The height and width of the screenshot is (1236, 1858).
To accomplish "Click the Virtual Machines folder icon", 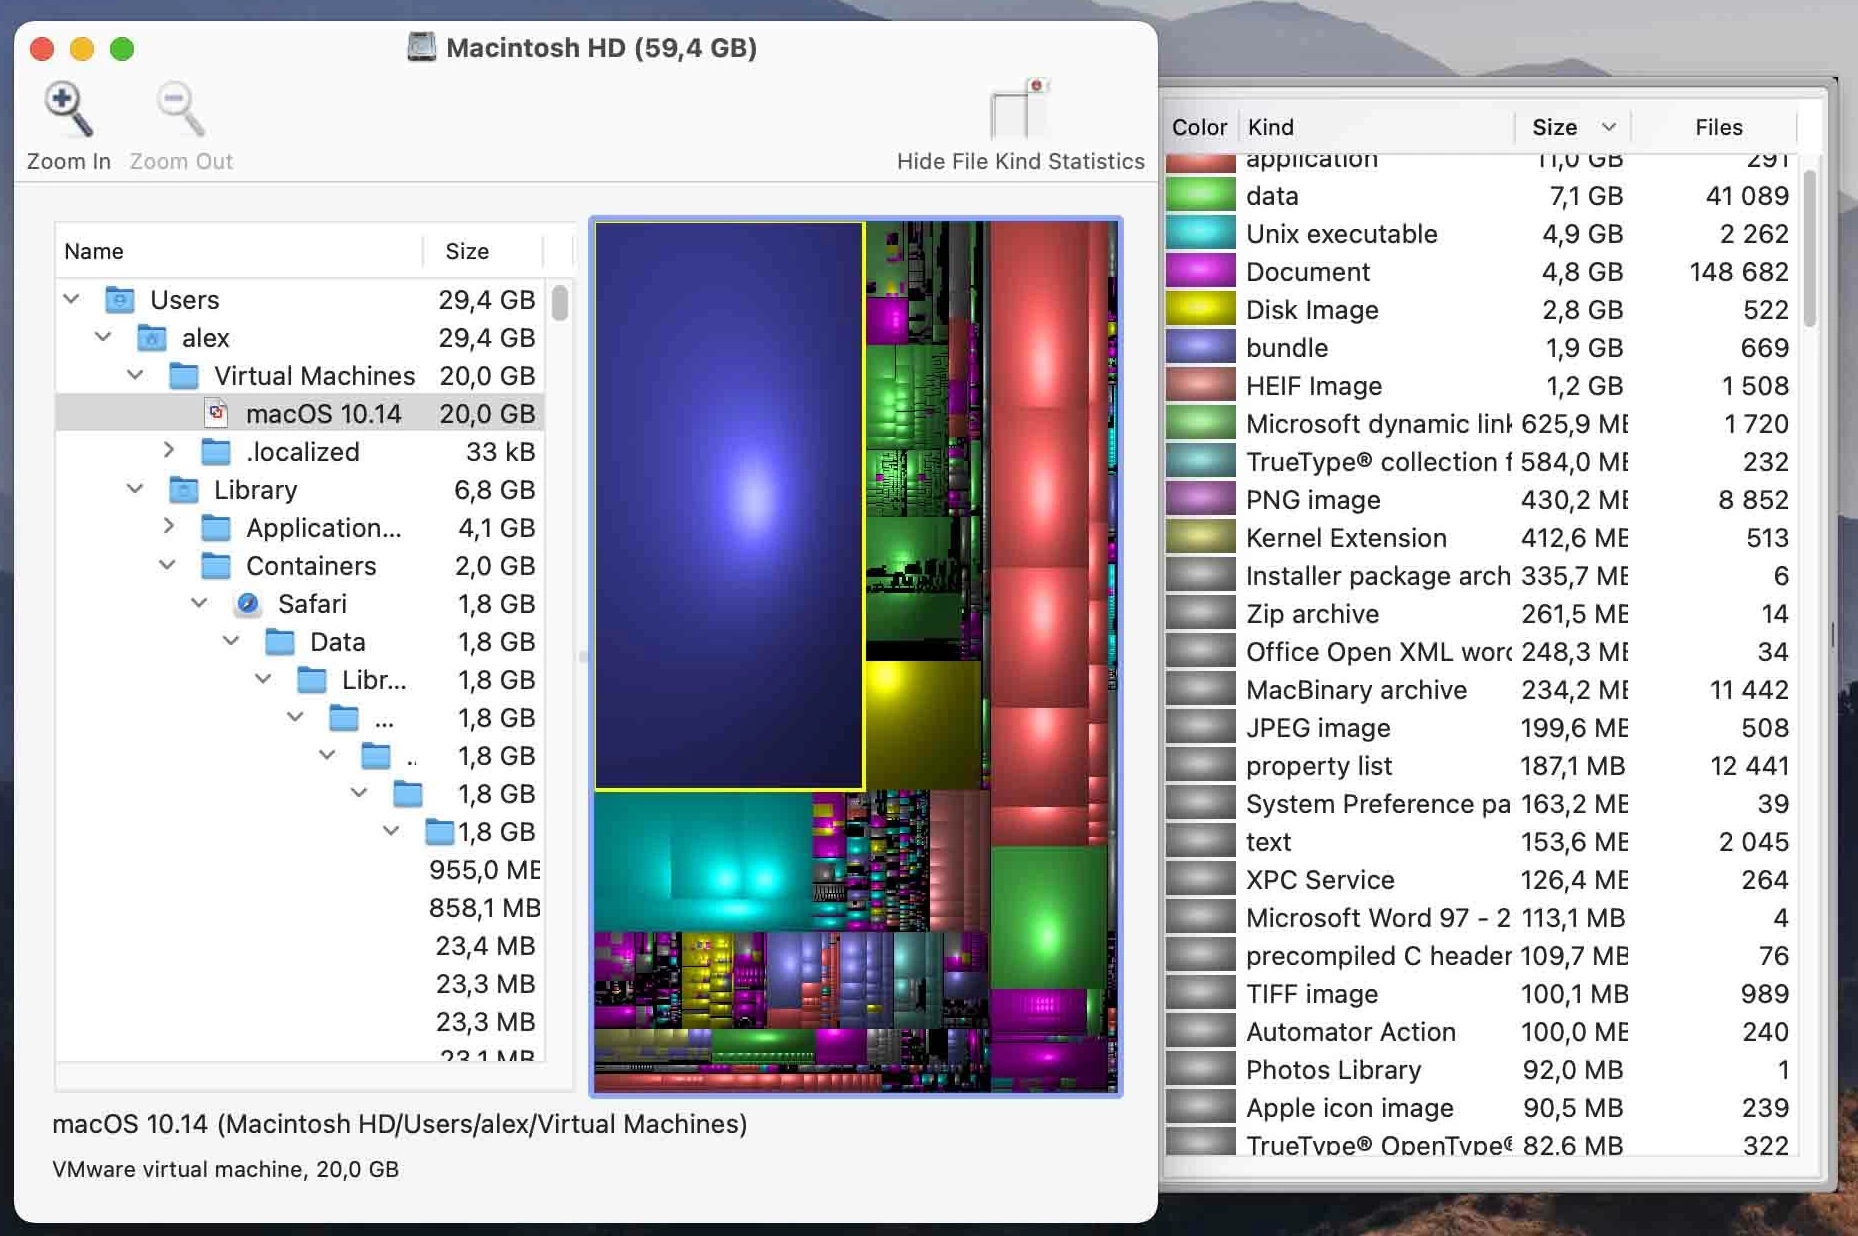I will coord(184,376).
